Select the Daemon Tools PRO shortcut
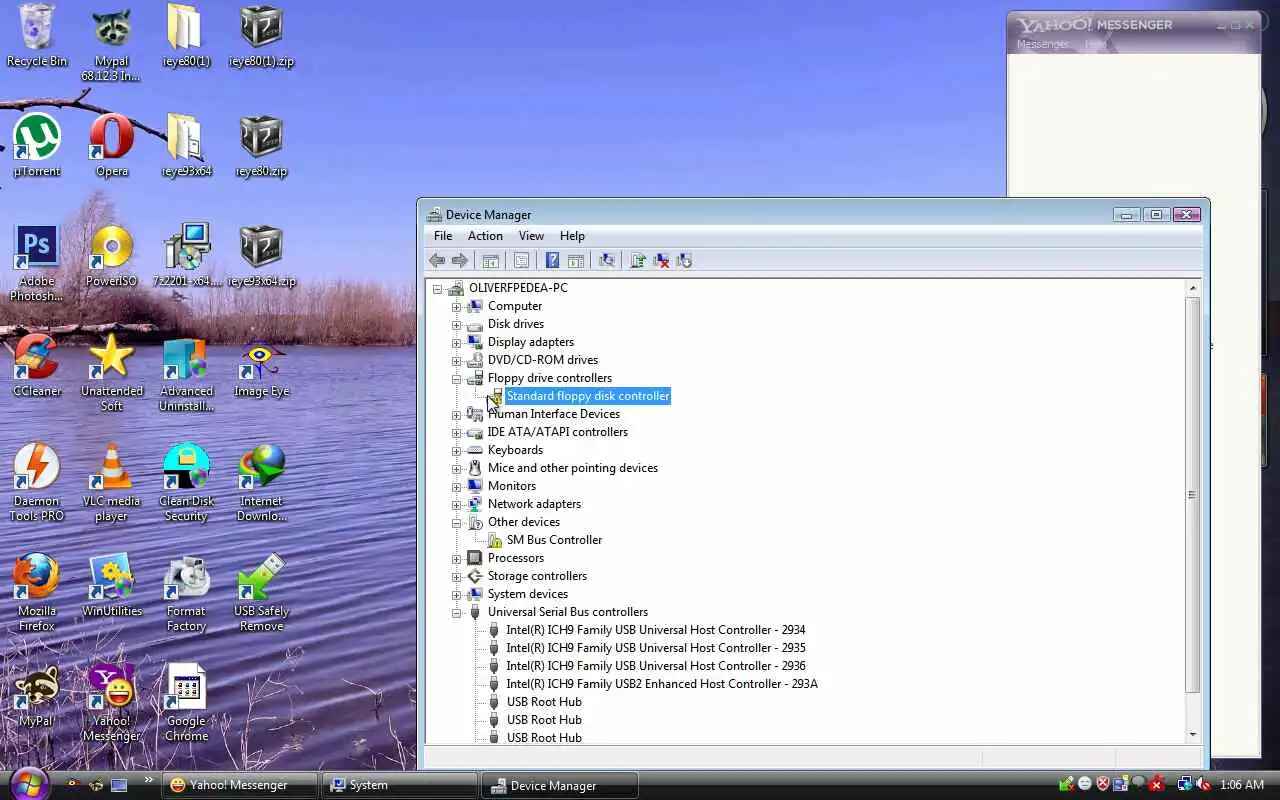This screenshot has width=1280, height=800. point(37,483)
